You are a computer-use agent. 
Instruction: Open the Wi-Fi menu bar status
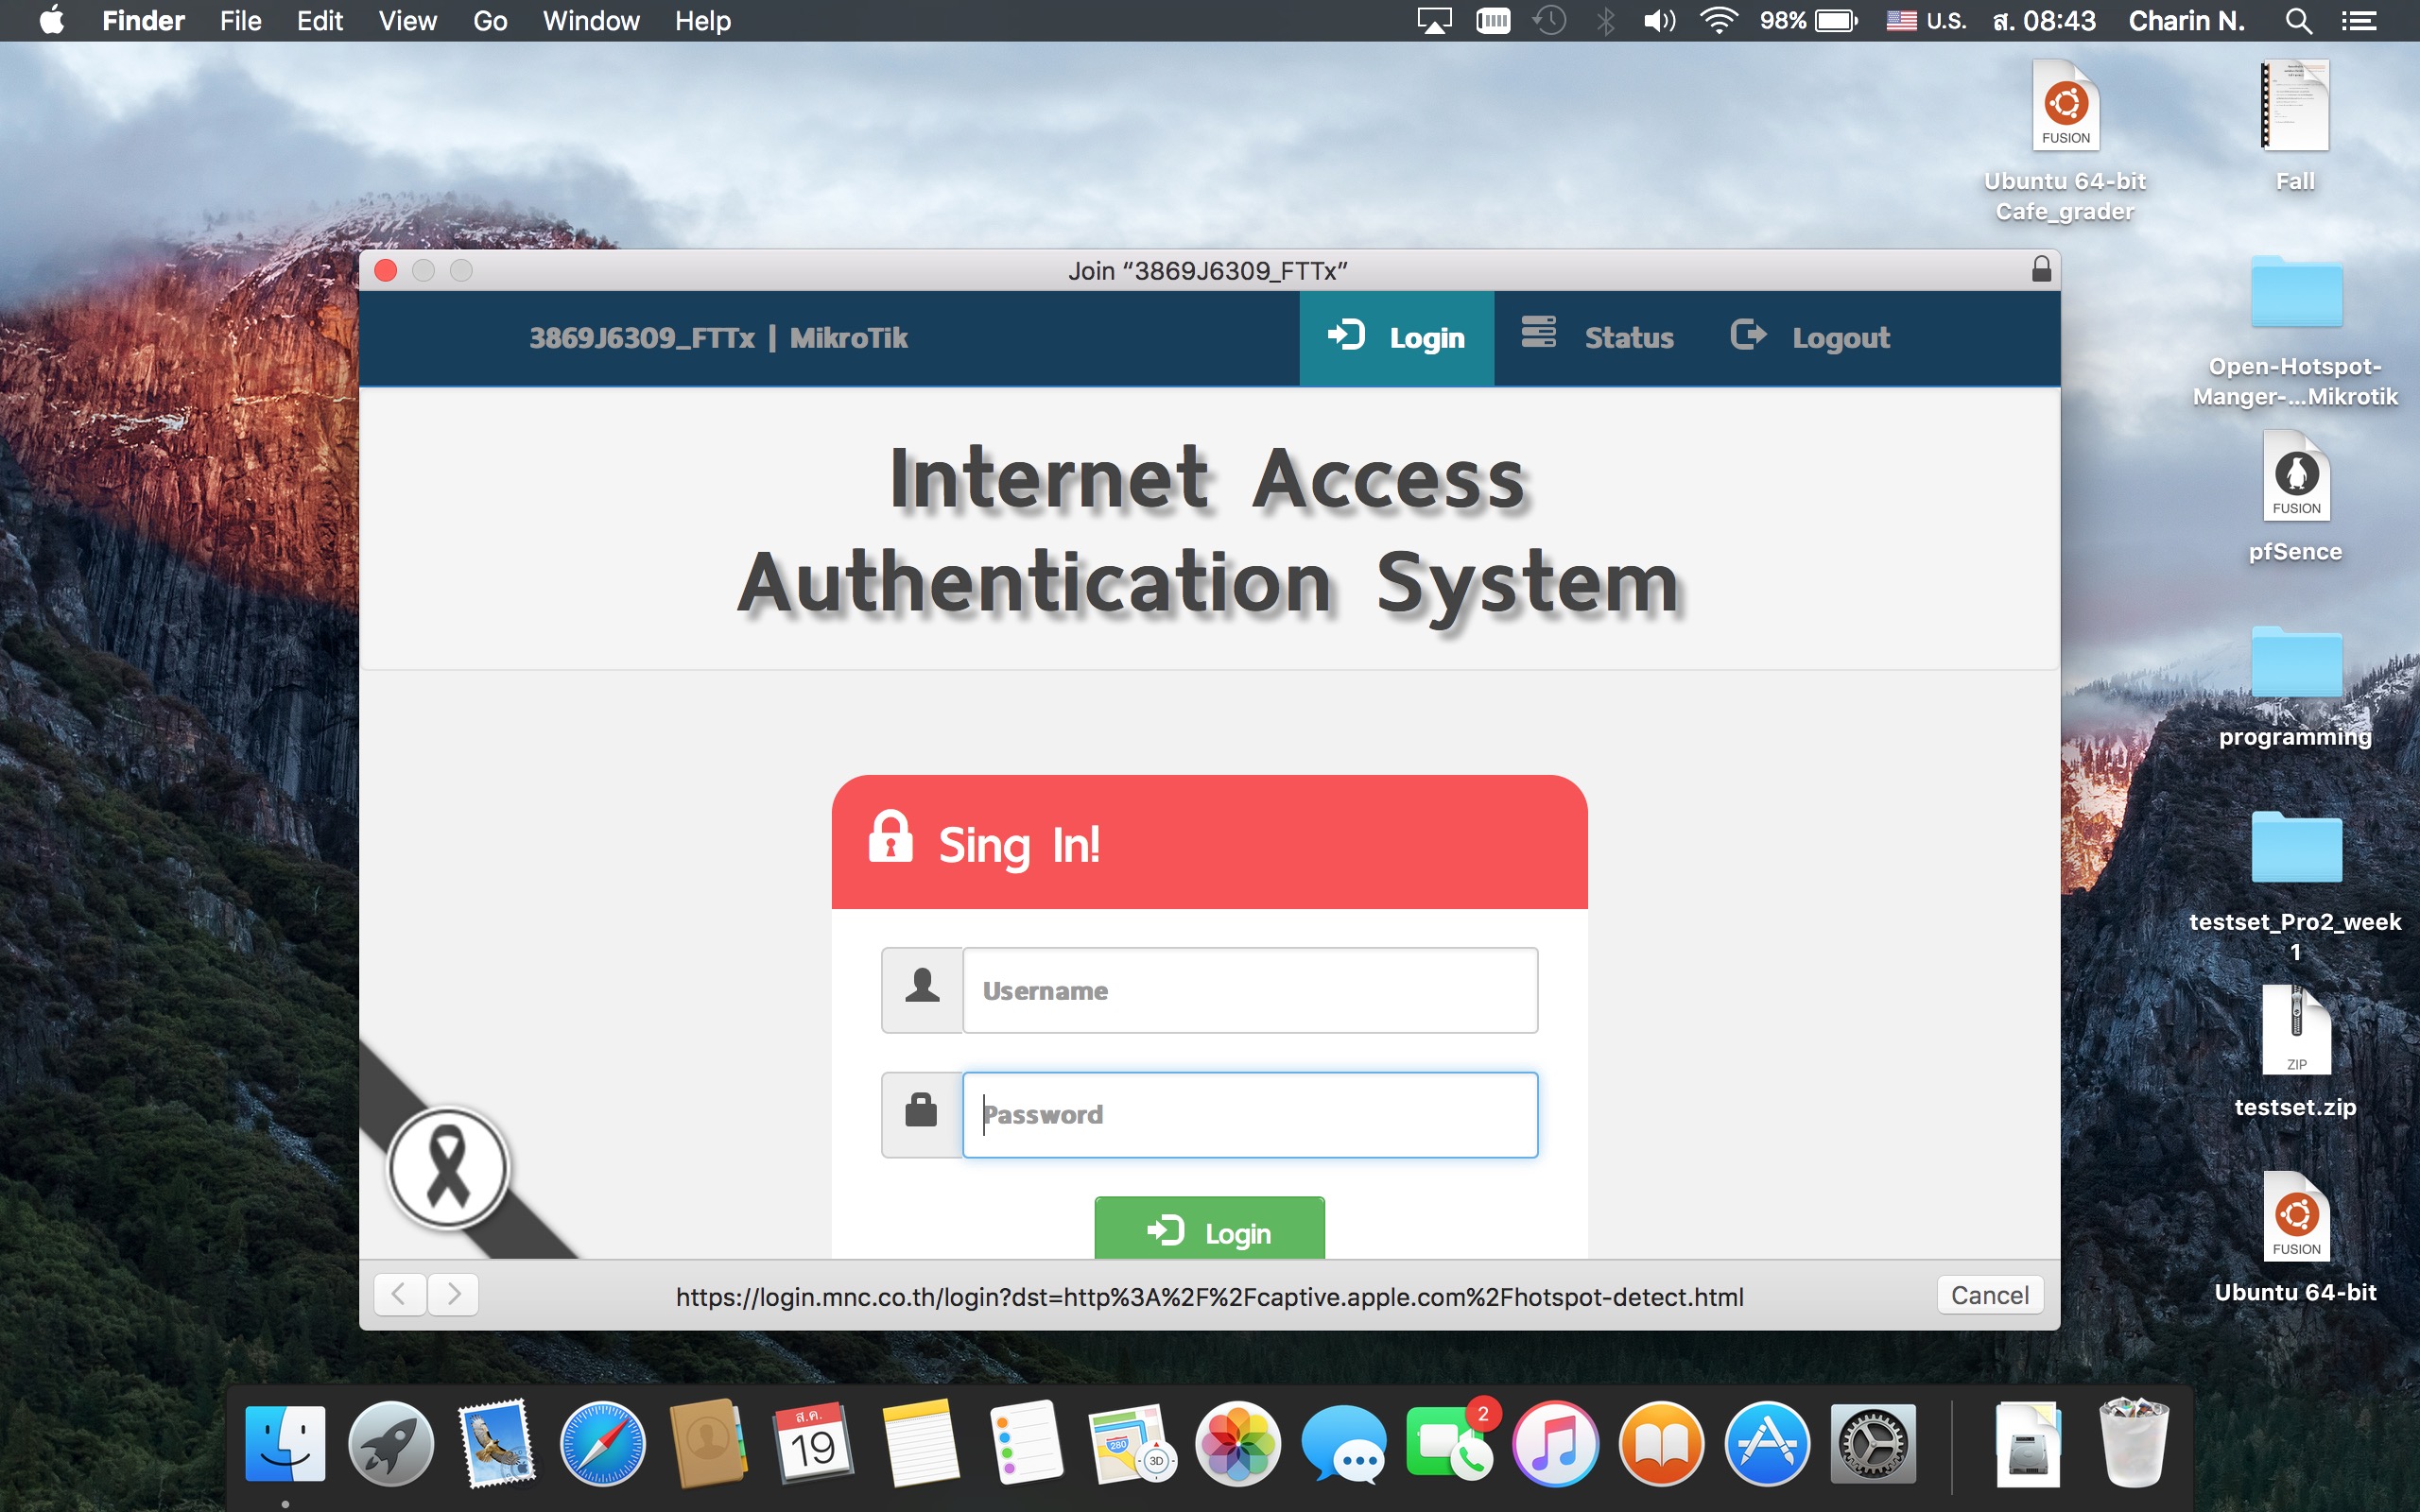pos(1718,20)
